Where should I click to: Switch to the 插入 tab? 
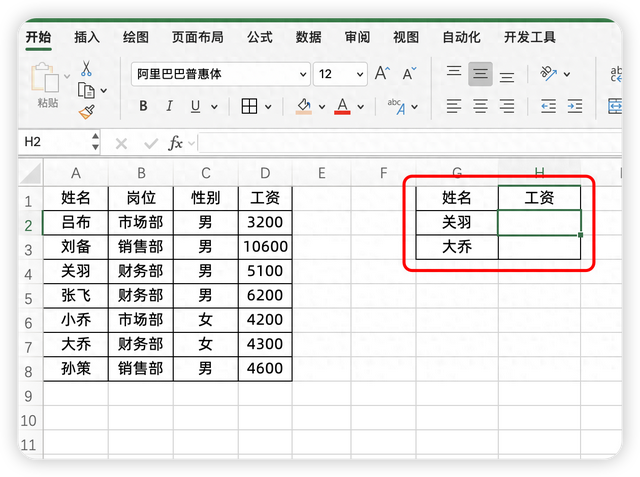(x=87, y=37)
